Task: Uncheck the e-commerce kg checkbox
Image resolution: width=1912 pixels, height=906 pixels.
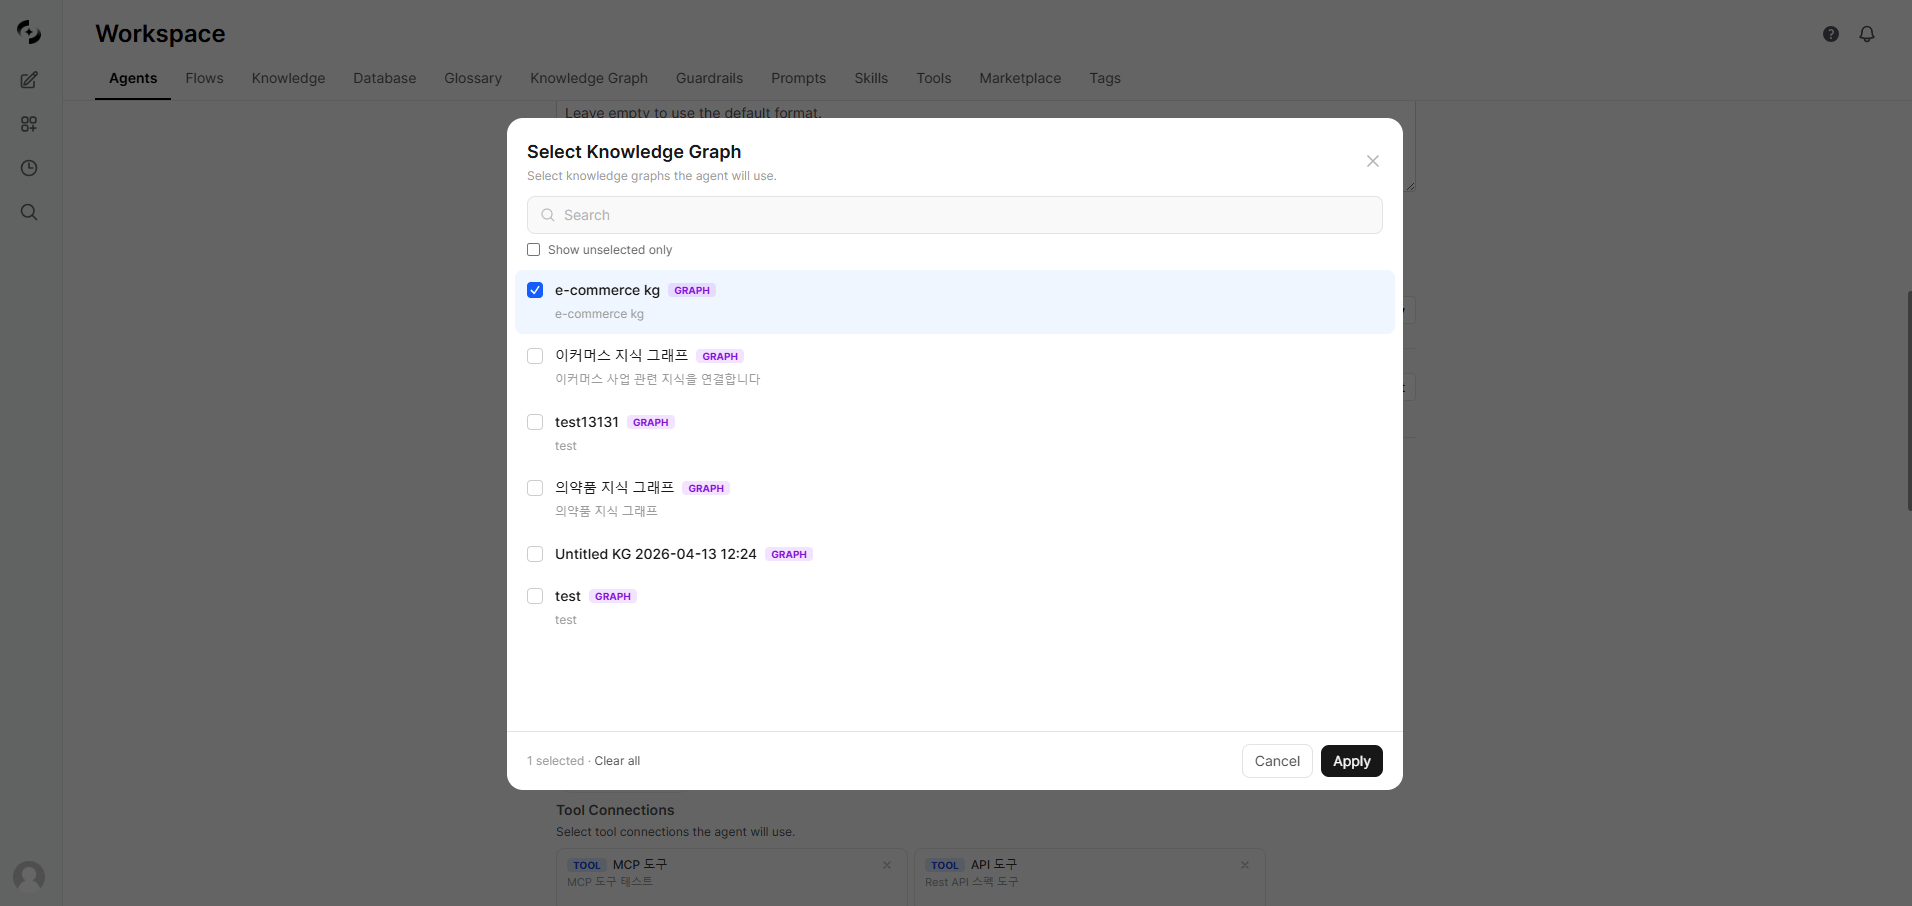Action: [535, 290]
